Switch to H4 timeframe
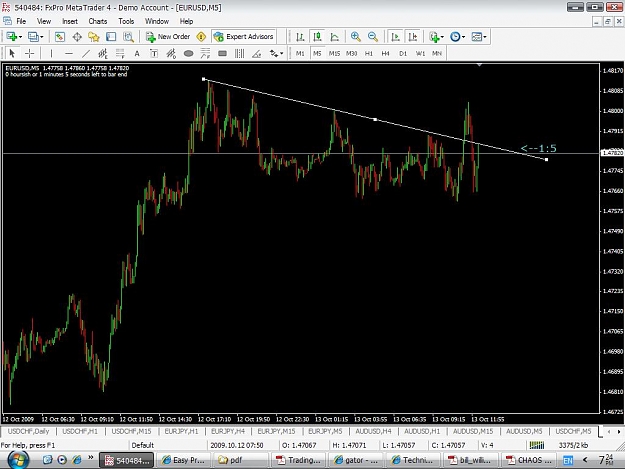The width and height of the screenshot is (625, 469). [385, 53]
